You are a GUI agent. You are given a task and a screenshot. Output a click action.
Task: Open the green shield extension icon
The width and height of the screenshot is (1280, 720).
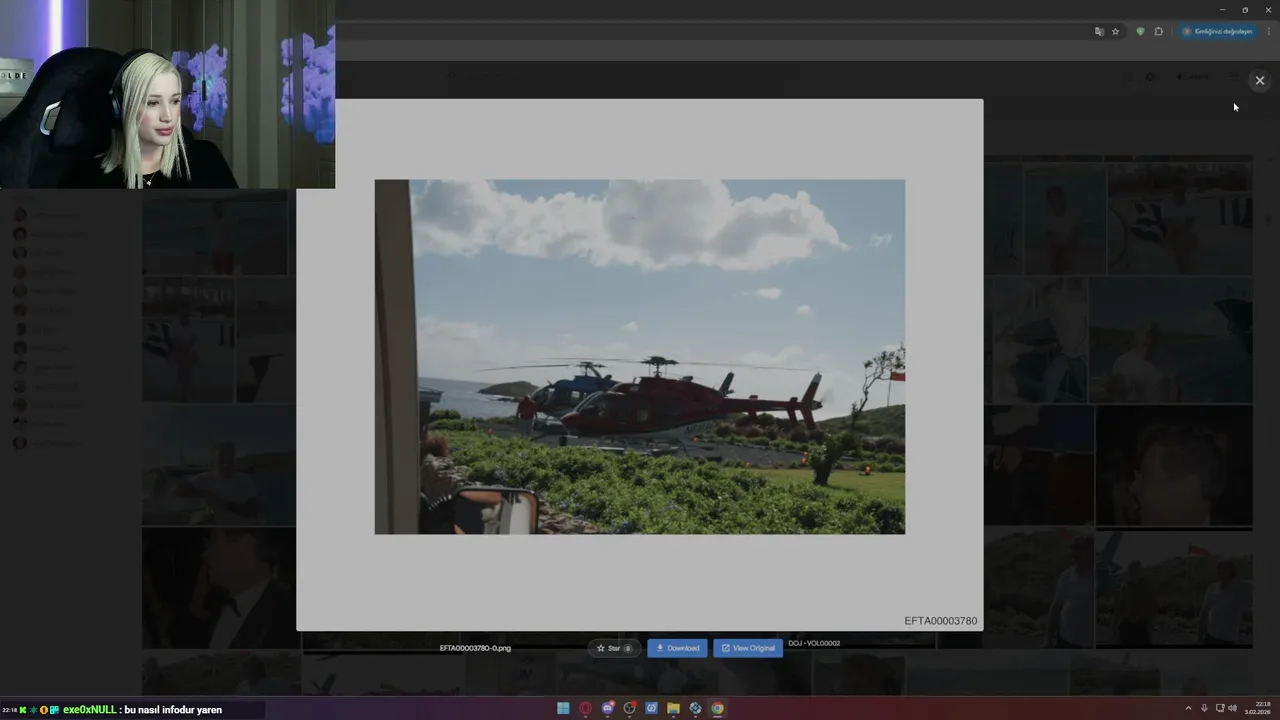(1140, 31)
